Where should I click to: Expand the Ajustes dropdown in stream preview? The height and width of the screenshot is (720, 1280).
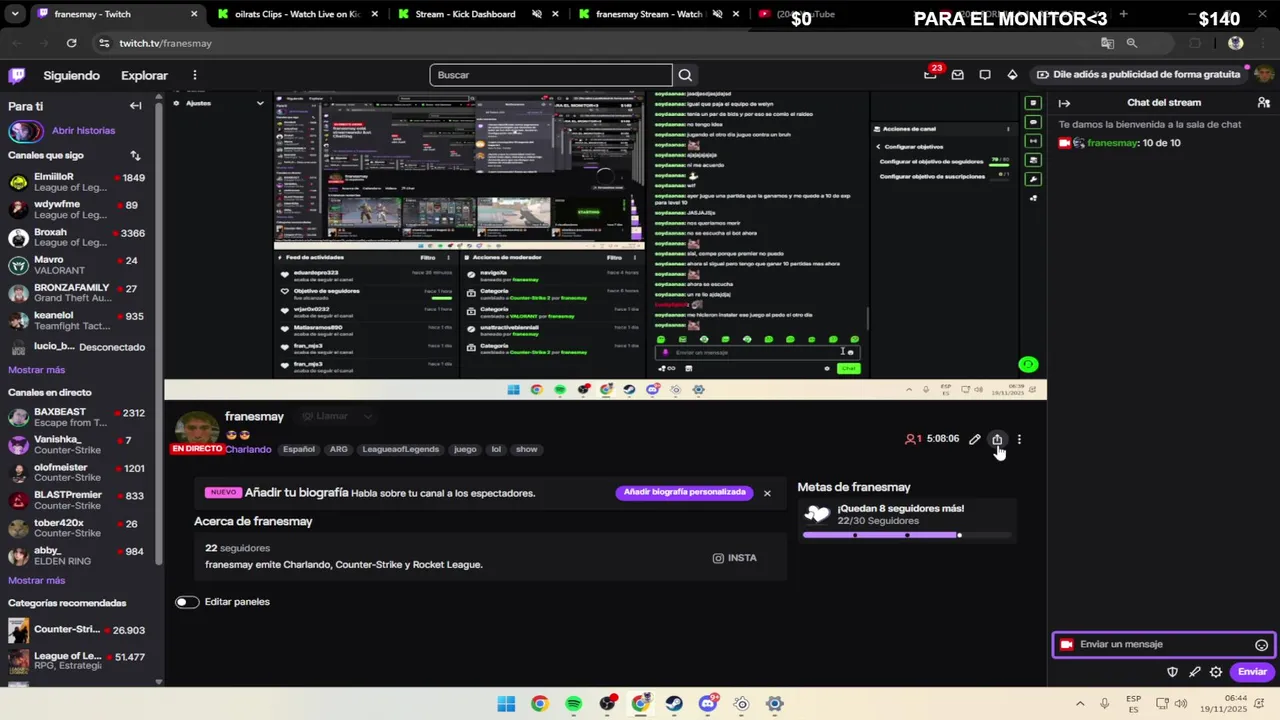260,103
